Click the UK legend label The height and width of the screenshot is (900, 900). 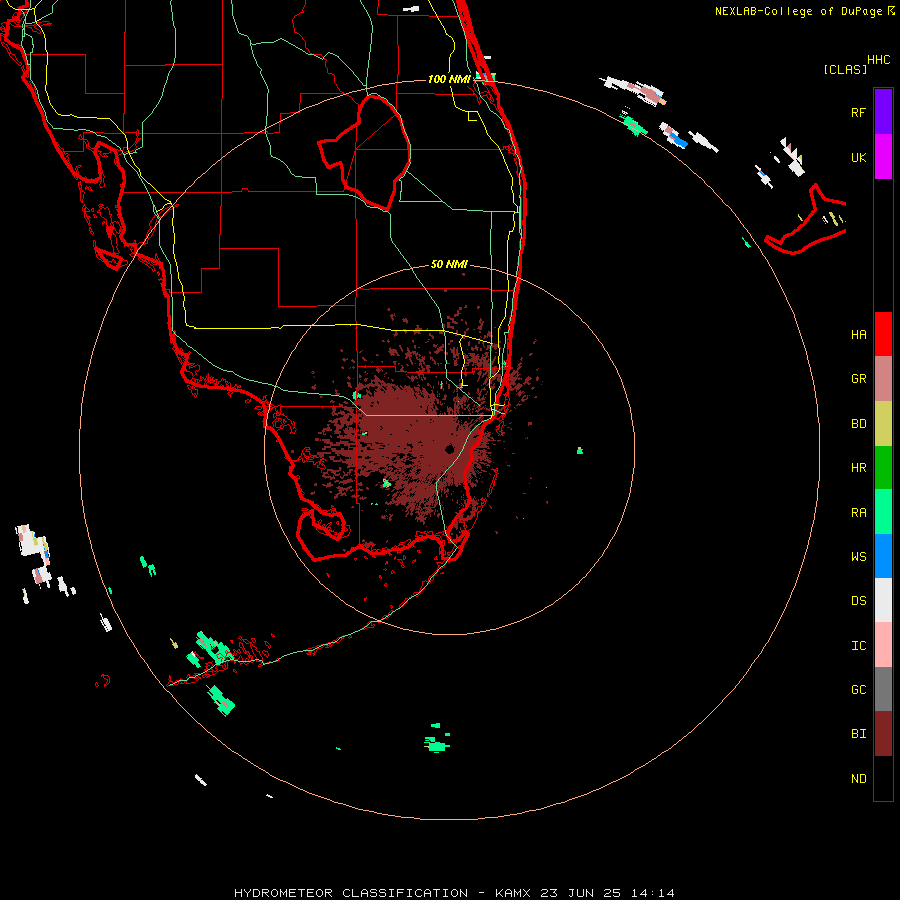858,157
